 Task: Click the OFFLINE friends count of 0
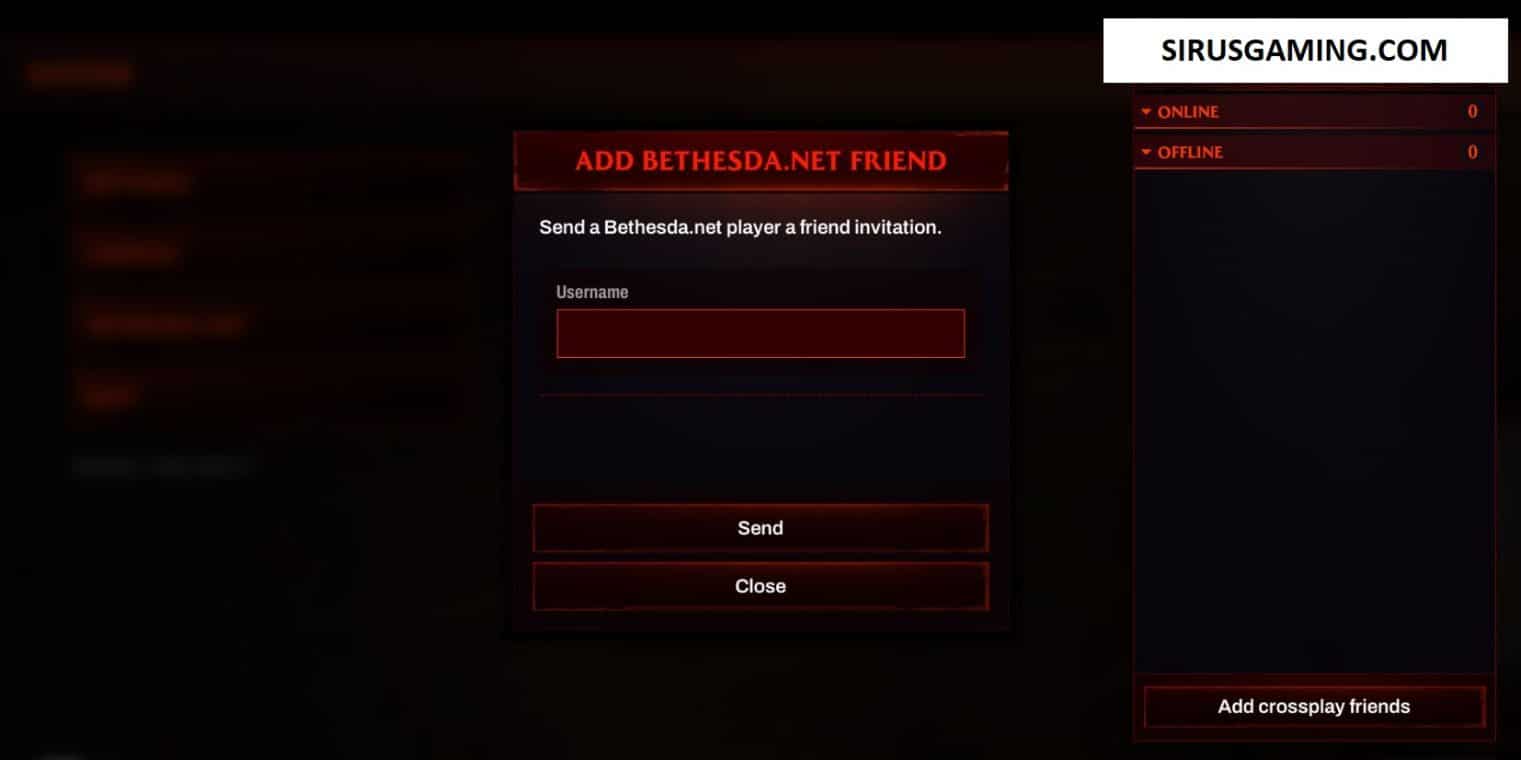click(x=1472, y=152)
